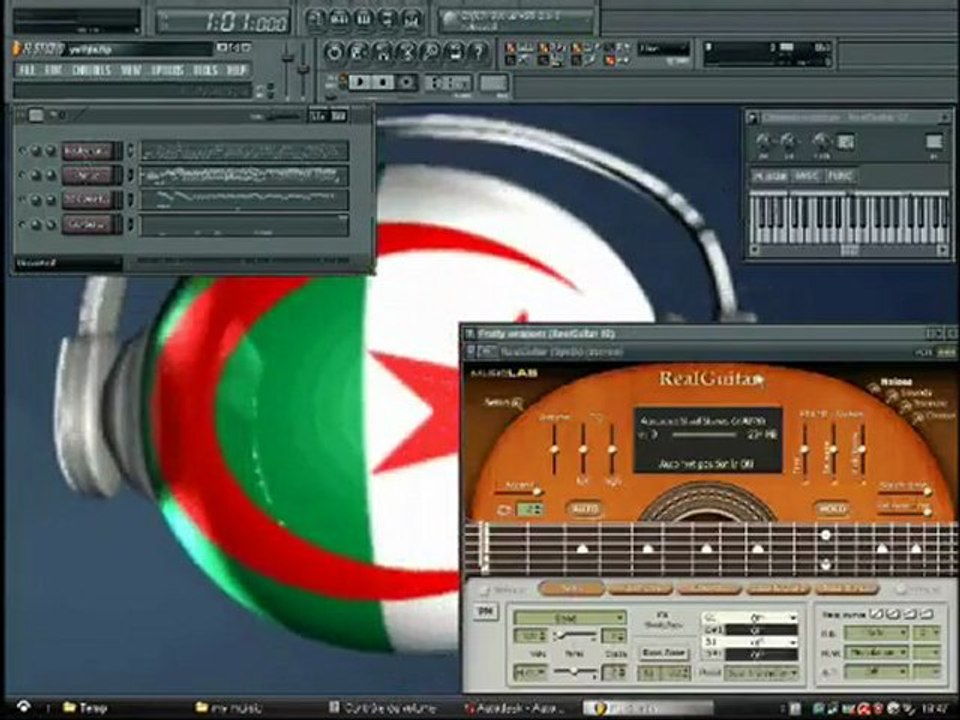The height and width of the screenshot is (720, 960).
Task: Mute the top channel using its green LED
Action: (x=23, y=151)
